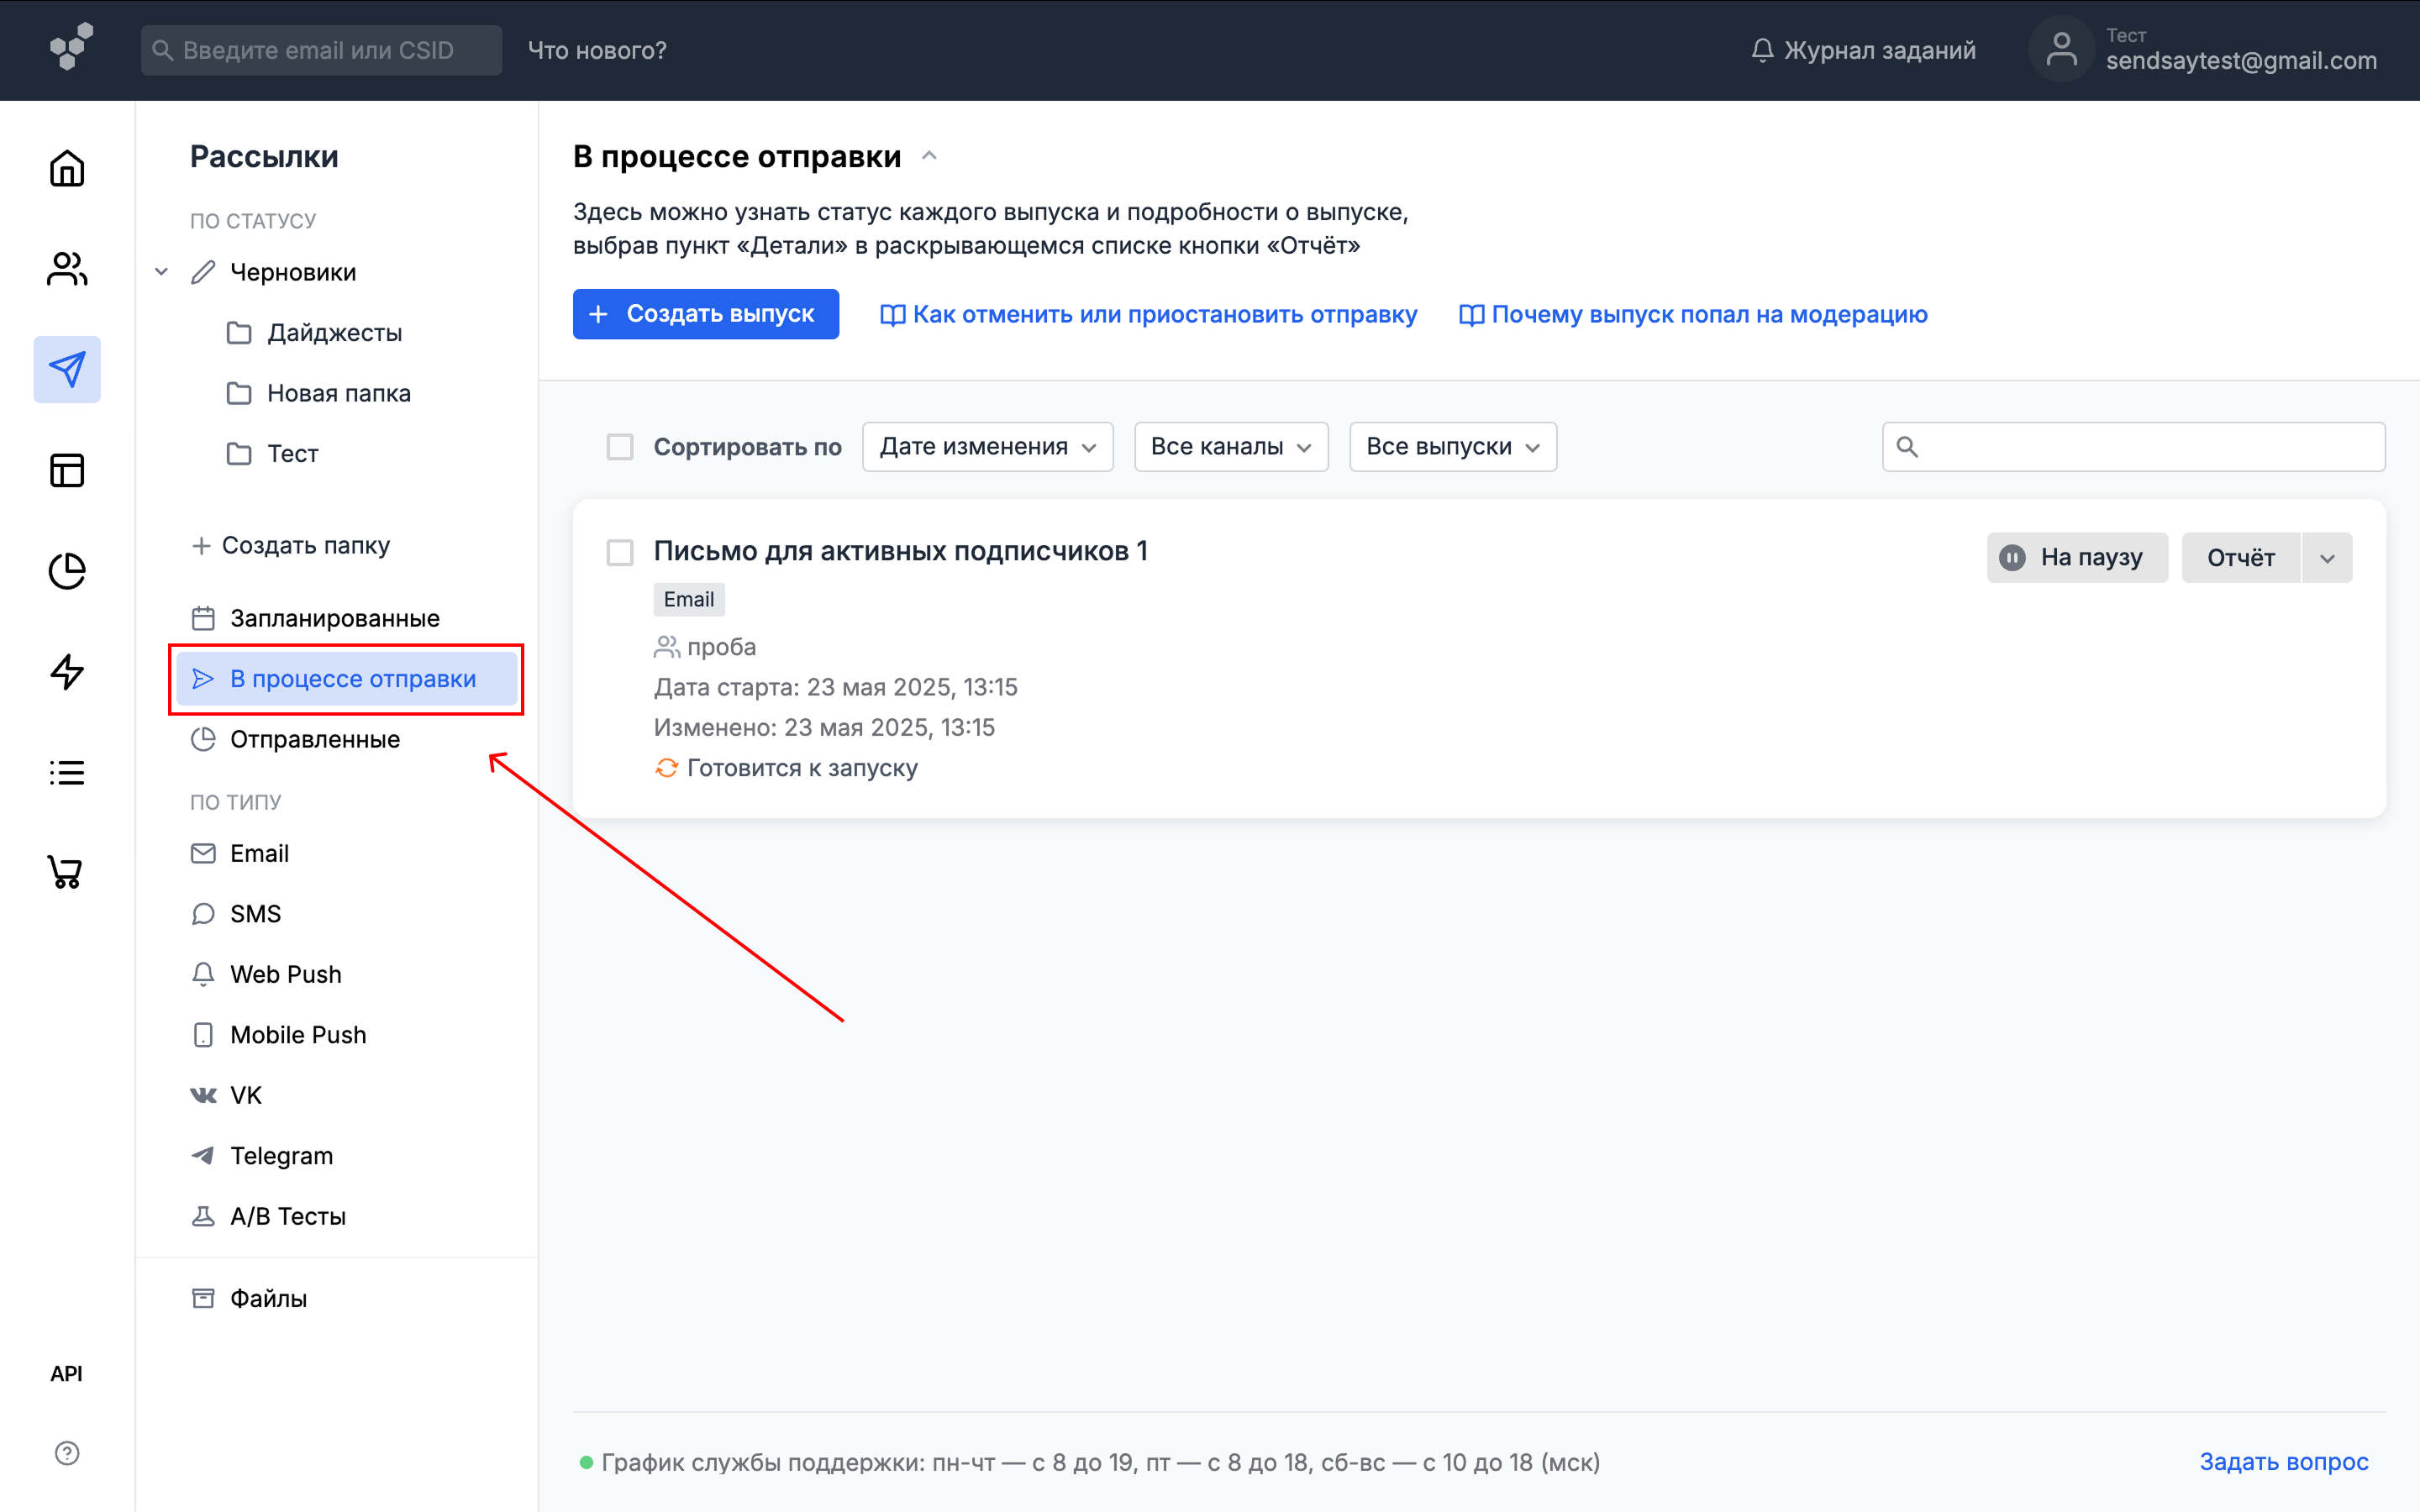2420x1512 pixels.
Task: Click the help question mark icon
Action: click(x=67, y=1453)
